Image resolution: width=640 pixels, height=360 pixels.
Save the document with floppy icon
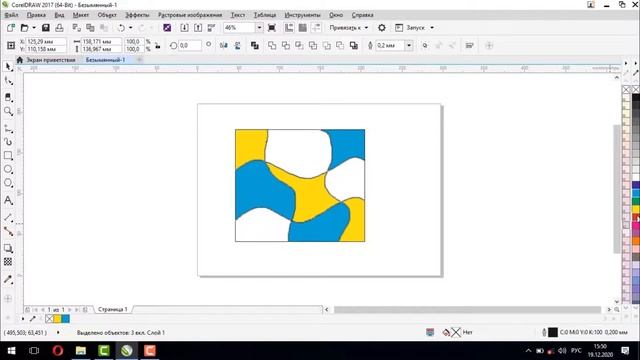tap(46, 28)
